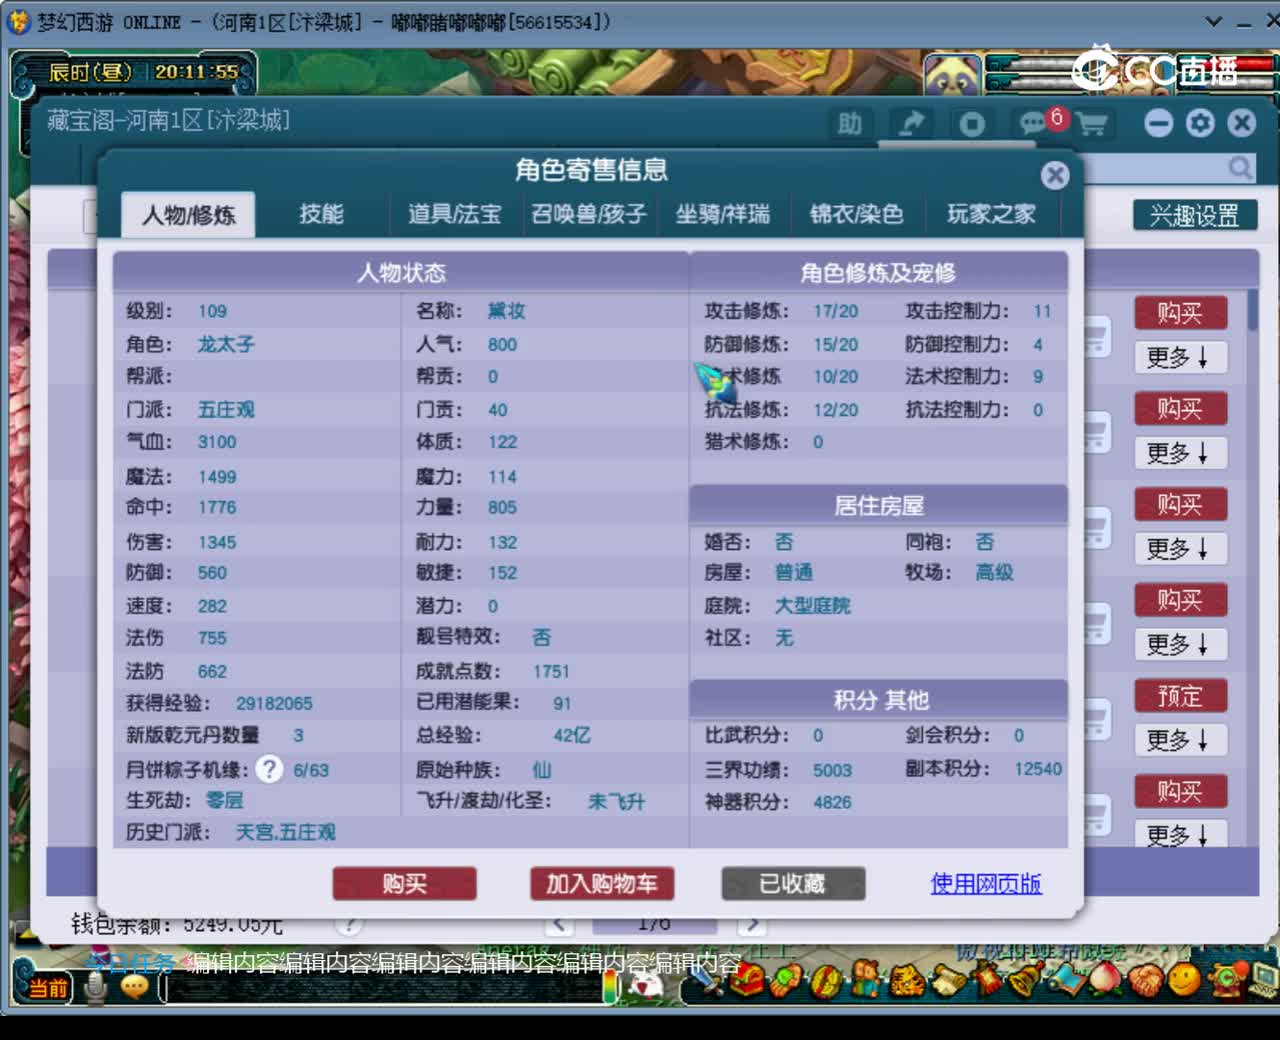Switch to the 人物/修炼 tab

[188, 215]
